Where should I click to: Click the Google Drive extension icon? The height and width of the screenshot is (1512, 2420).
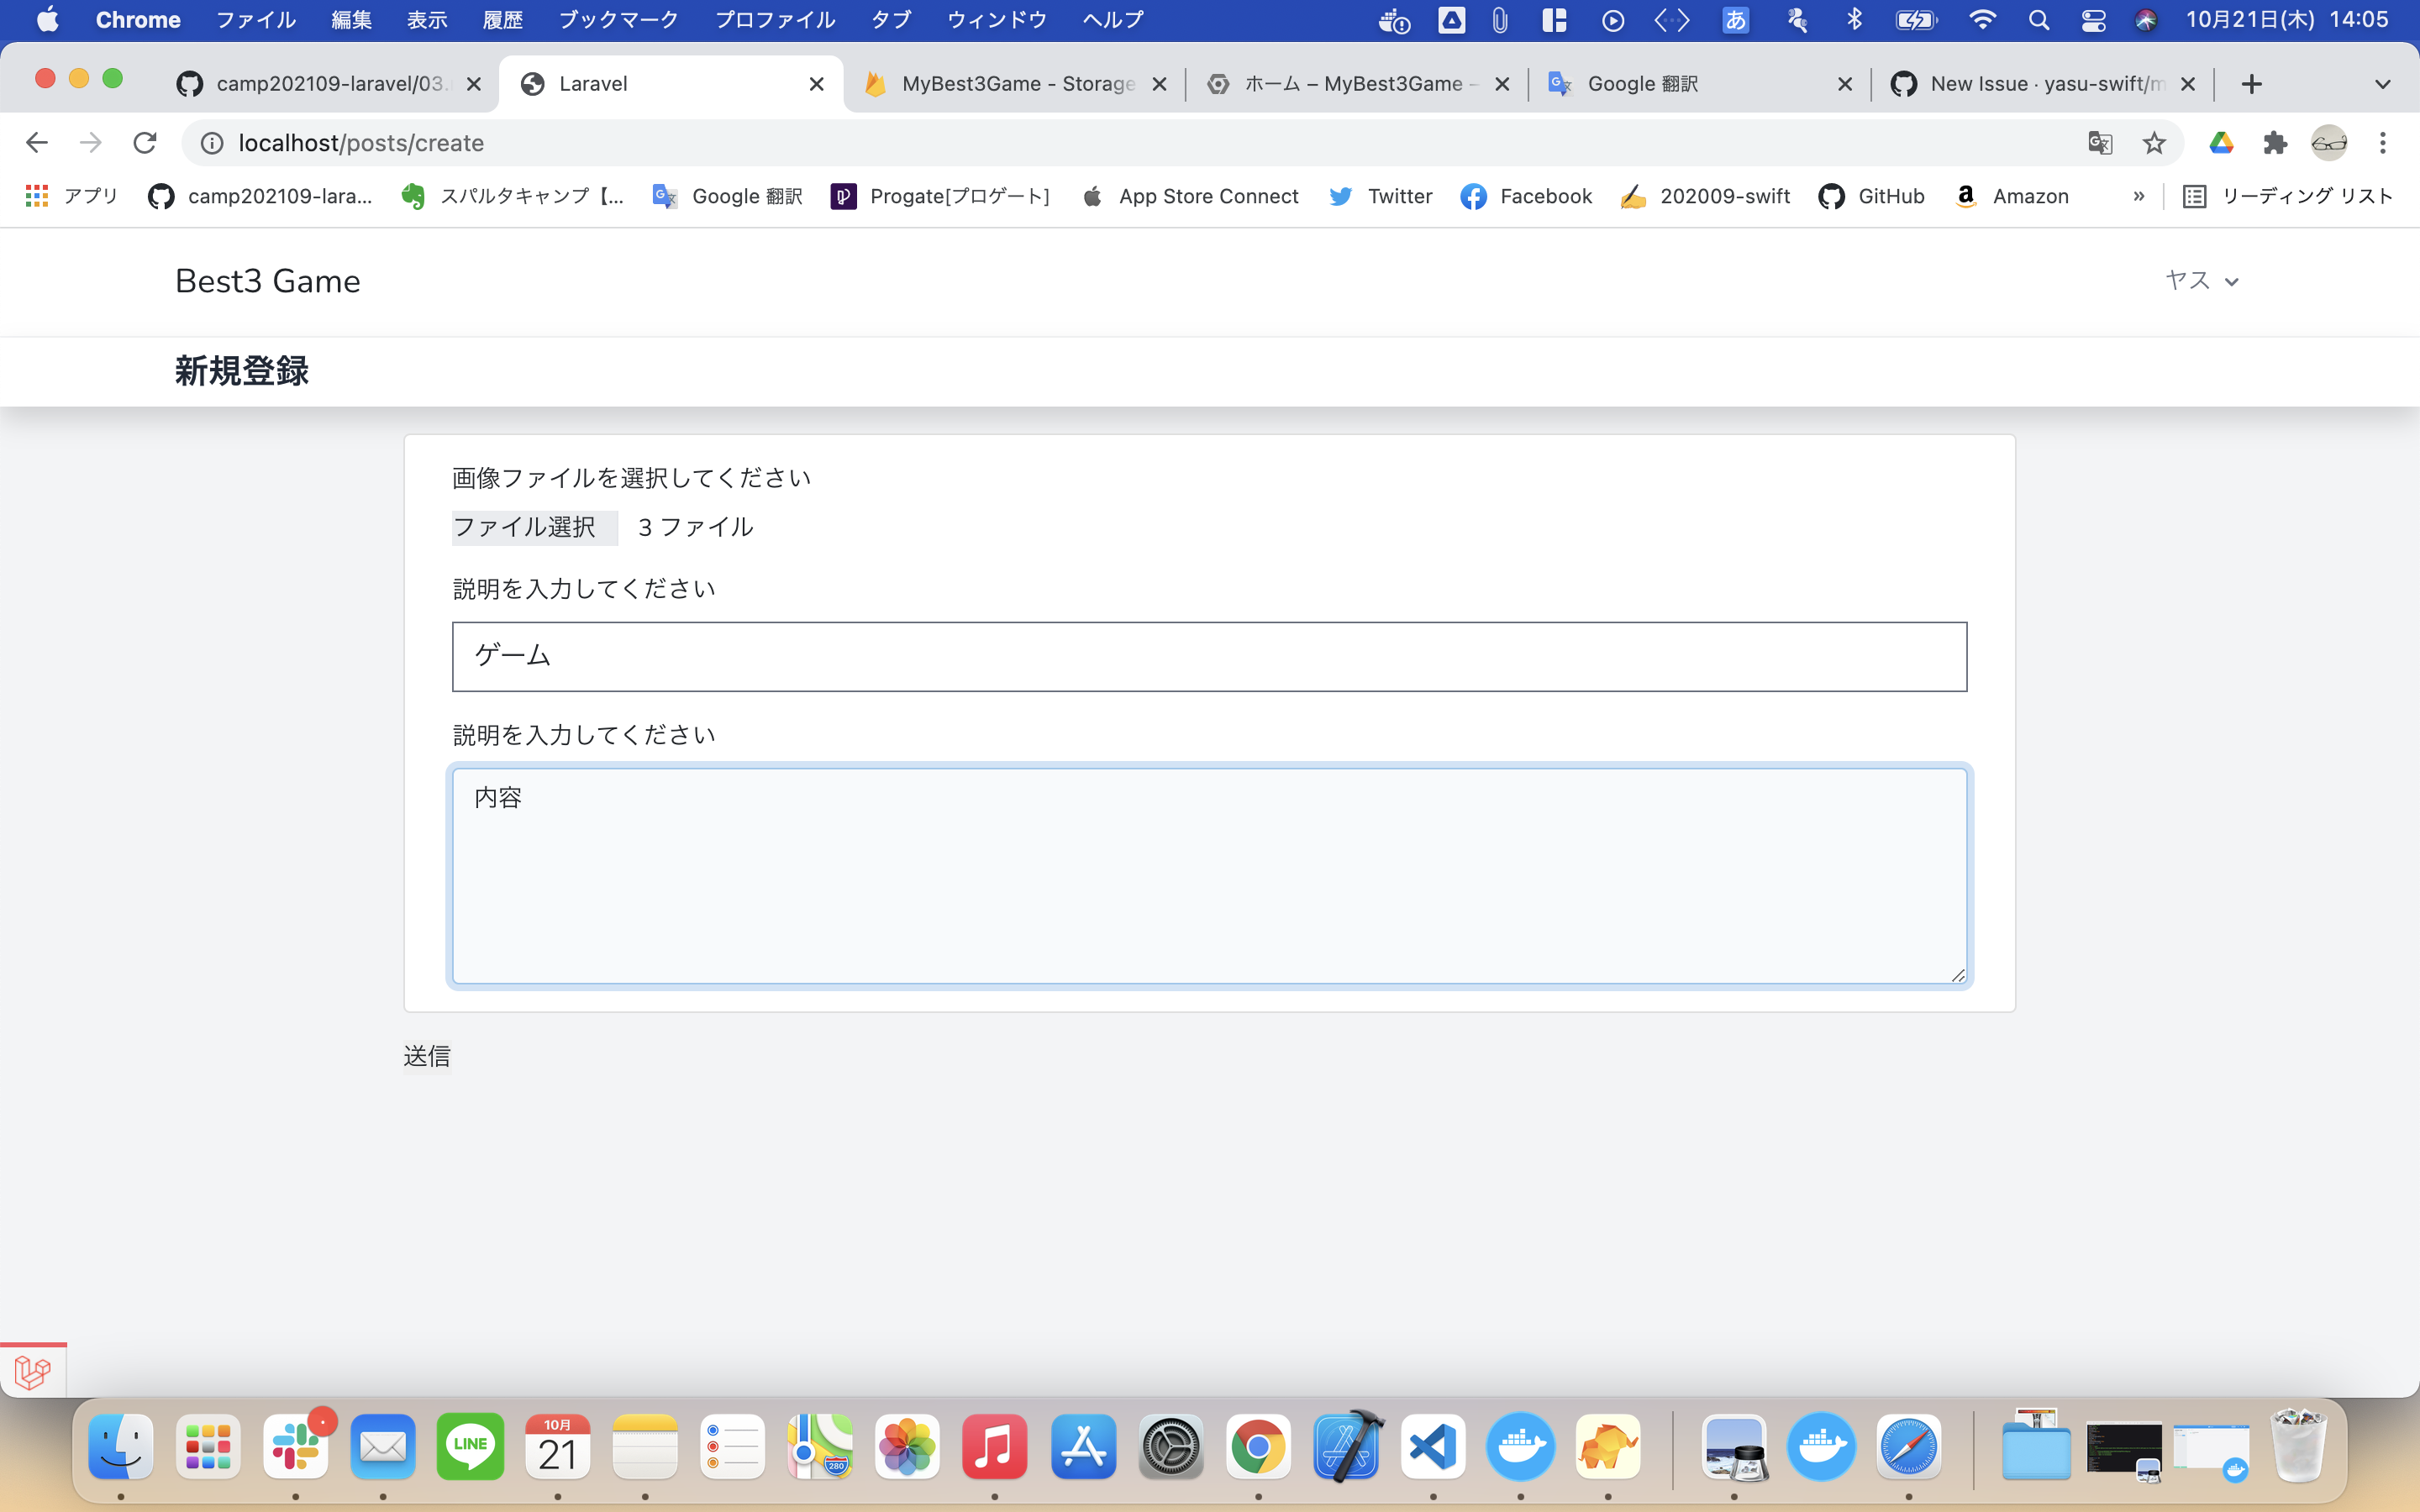[x=2221, y=143]
